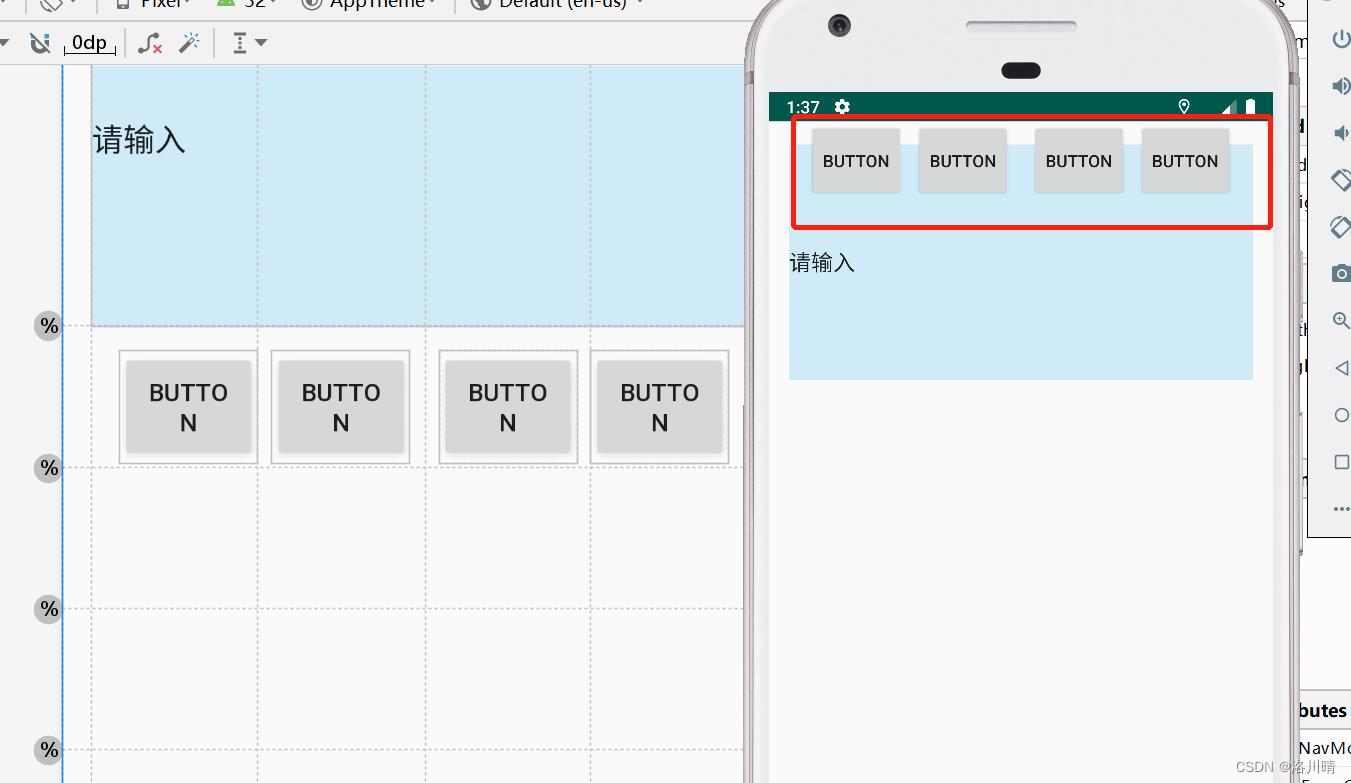Zoom the emulator screen with magnifier icon
The width and height of the screenshot is (1351, 783).
point(1341,320)
